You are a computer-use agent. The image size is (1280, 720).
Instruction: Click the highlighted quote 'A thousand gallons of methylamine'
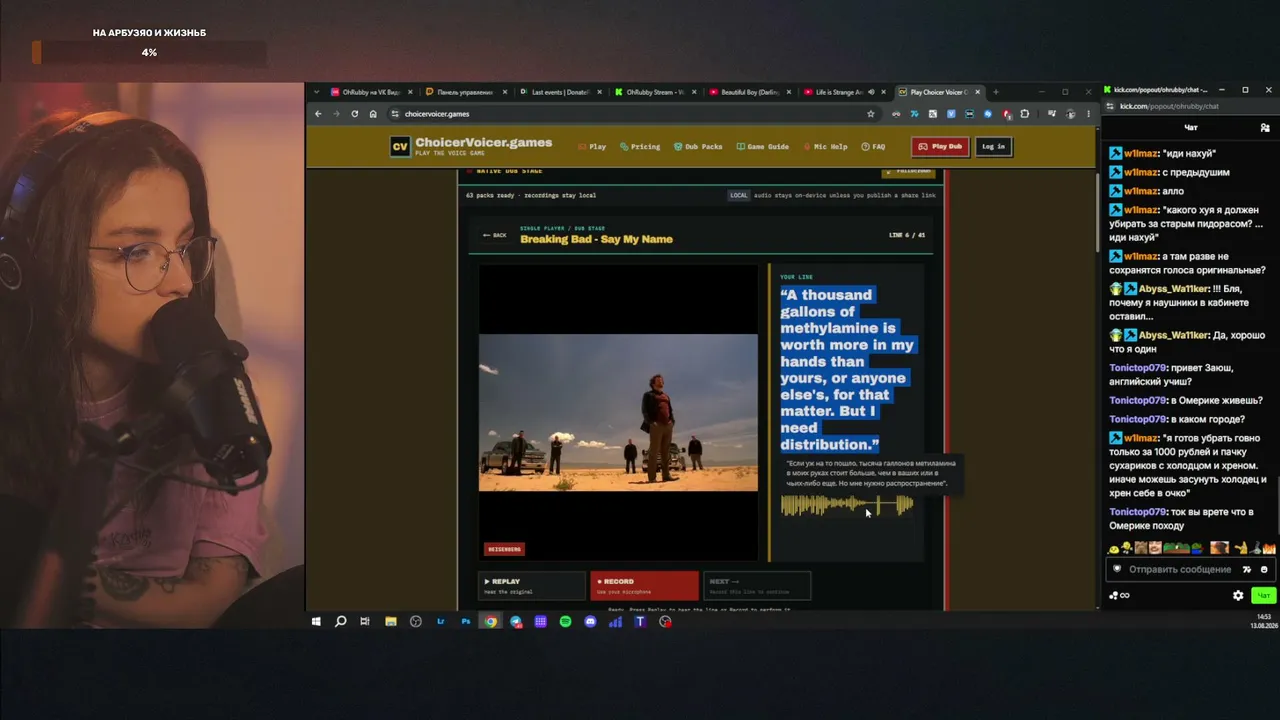(x=847, y=369)
